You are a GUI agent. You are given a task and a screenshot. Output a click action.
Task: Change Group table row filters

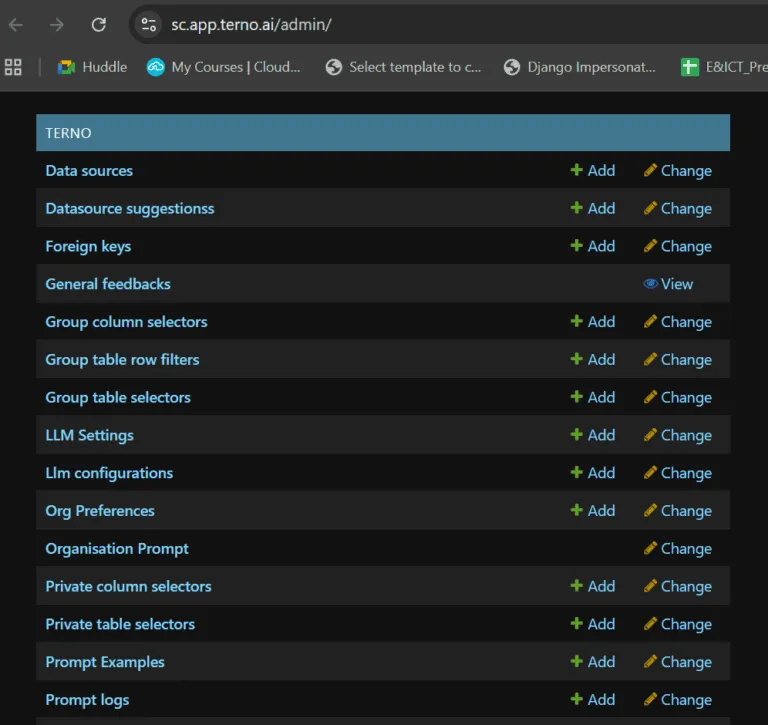tap(677, 360)
